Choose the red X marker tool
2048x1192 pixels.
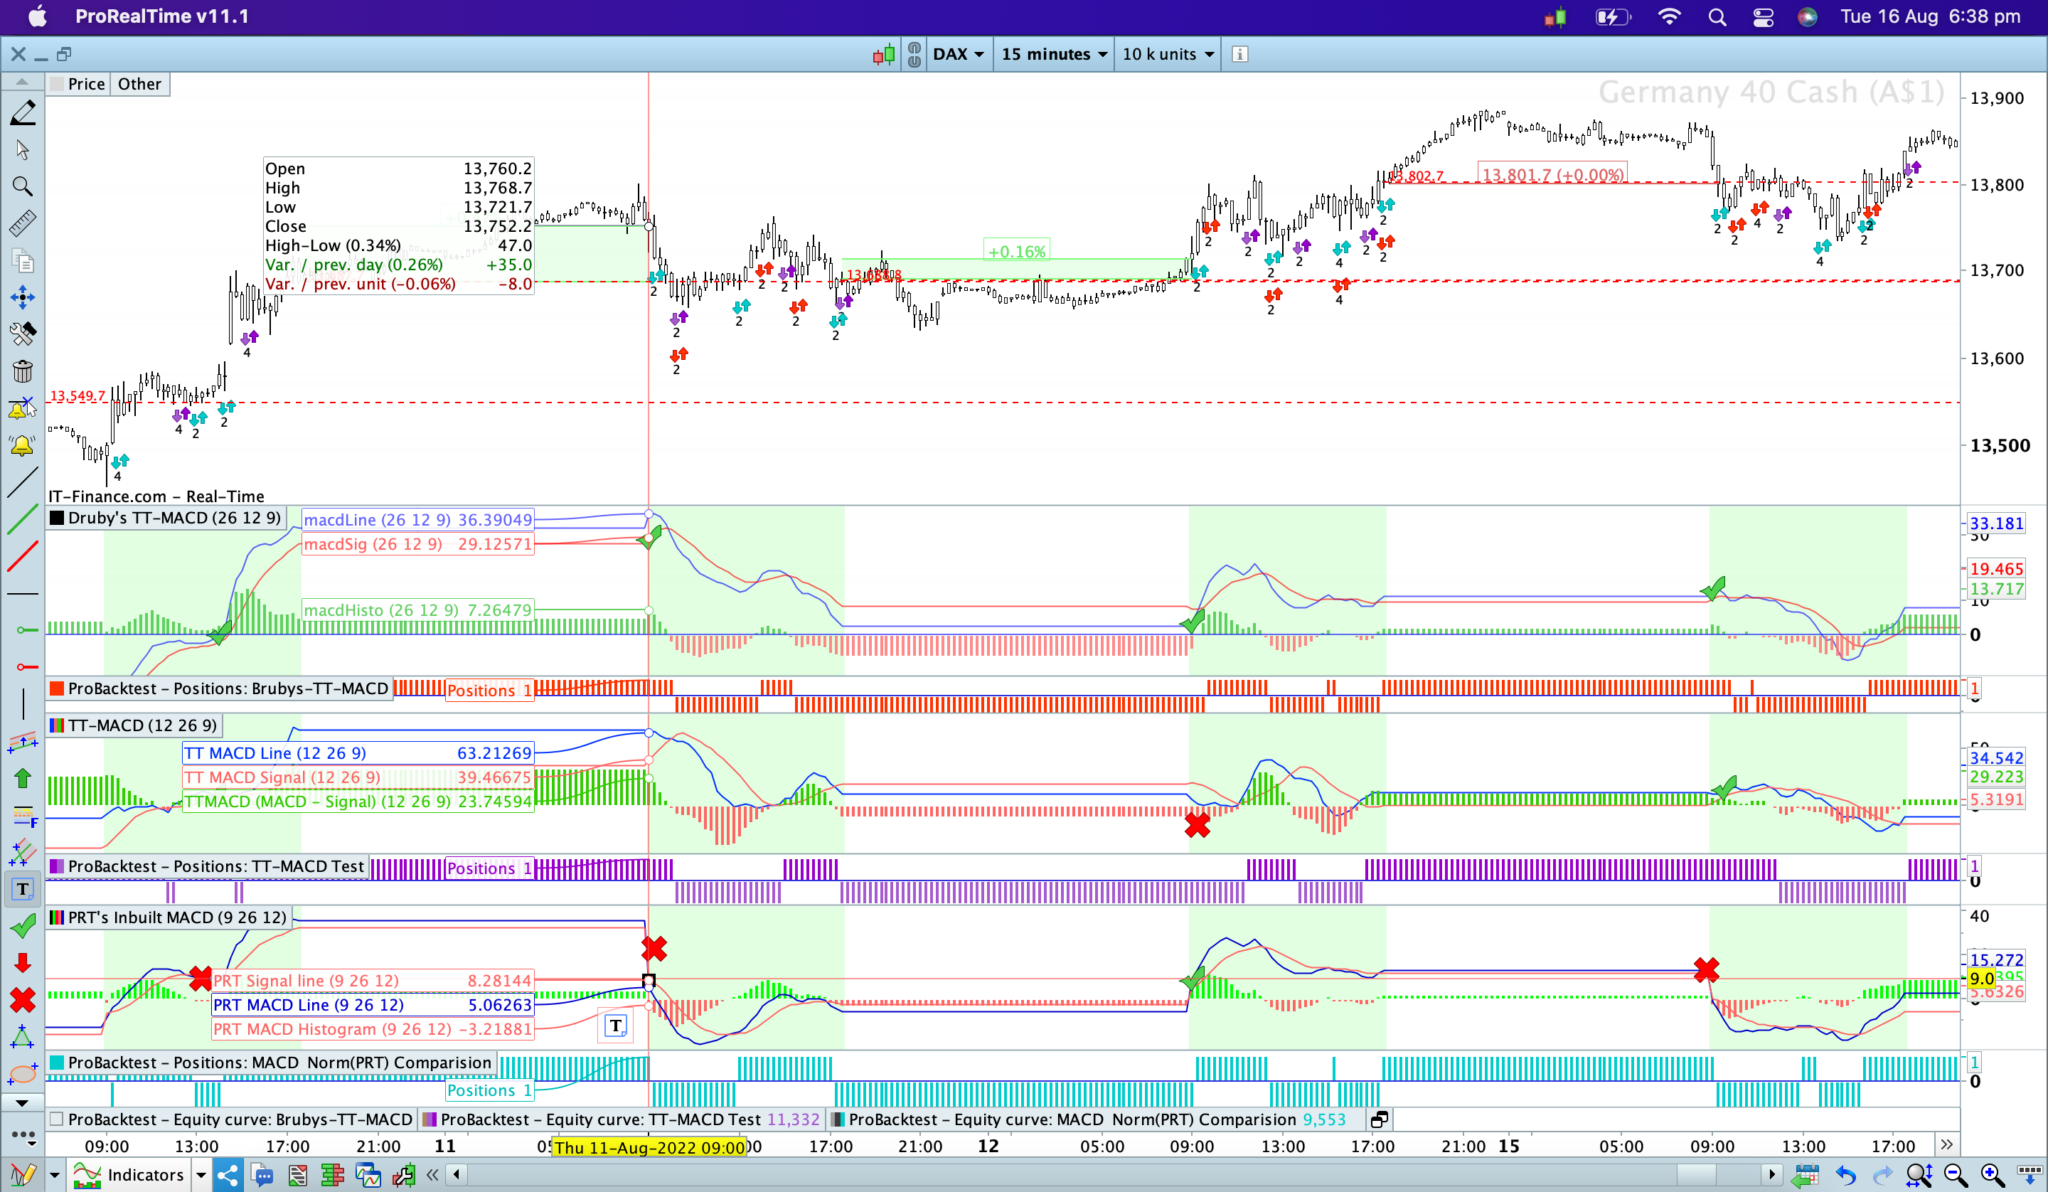pos(22,1000)
